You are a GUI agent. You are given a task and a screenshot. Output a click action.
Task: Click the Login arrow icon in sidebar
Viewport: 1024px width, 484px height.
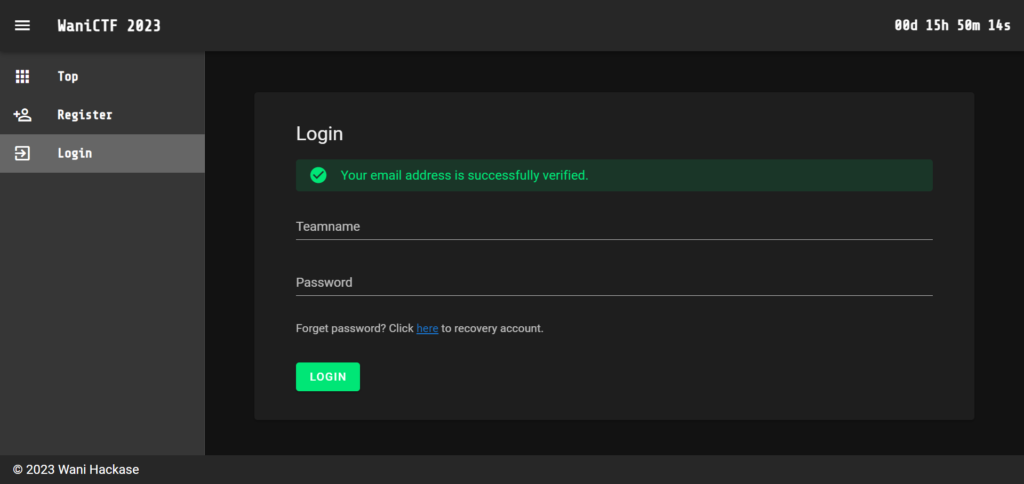(22, 153)
